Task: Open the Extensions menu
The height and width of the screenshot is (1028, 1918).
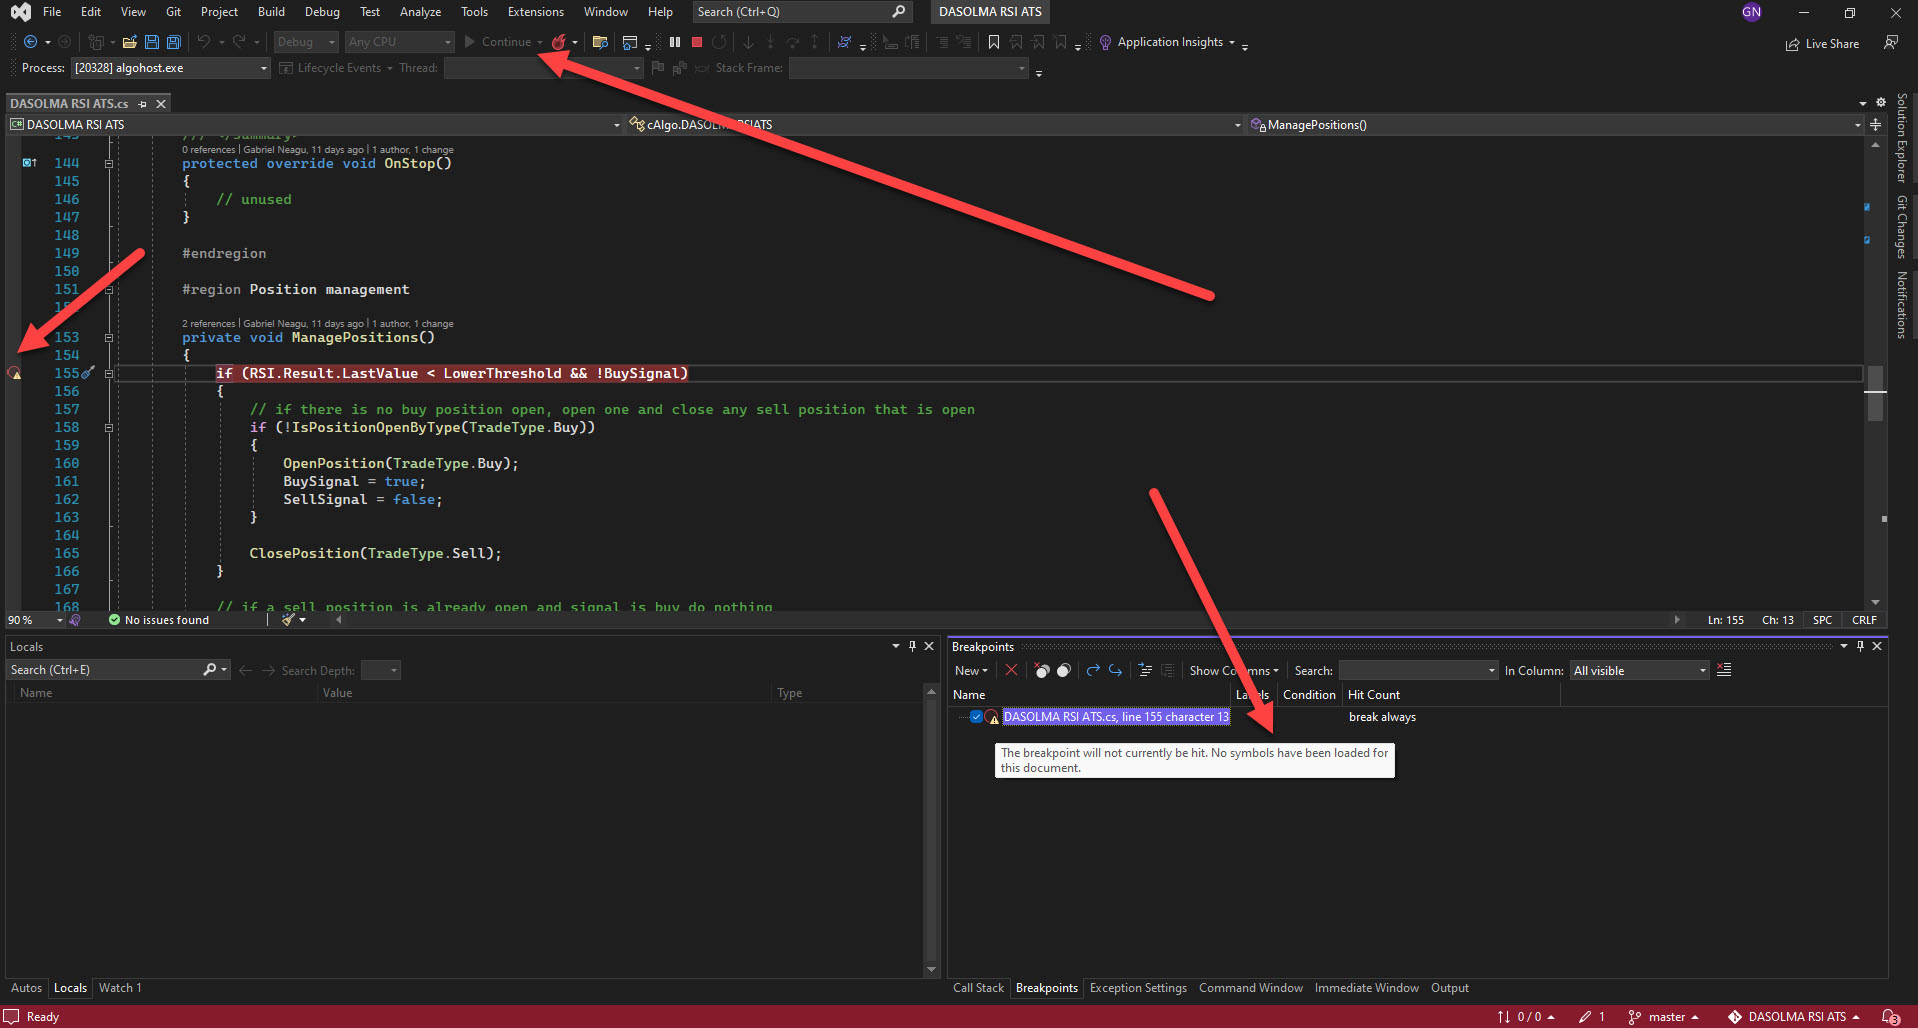Action: pos(535,12)
